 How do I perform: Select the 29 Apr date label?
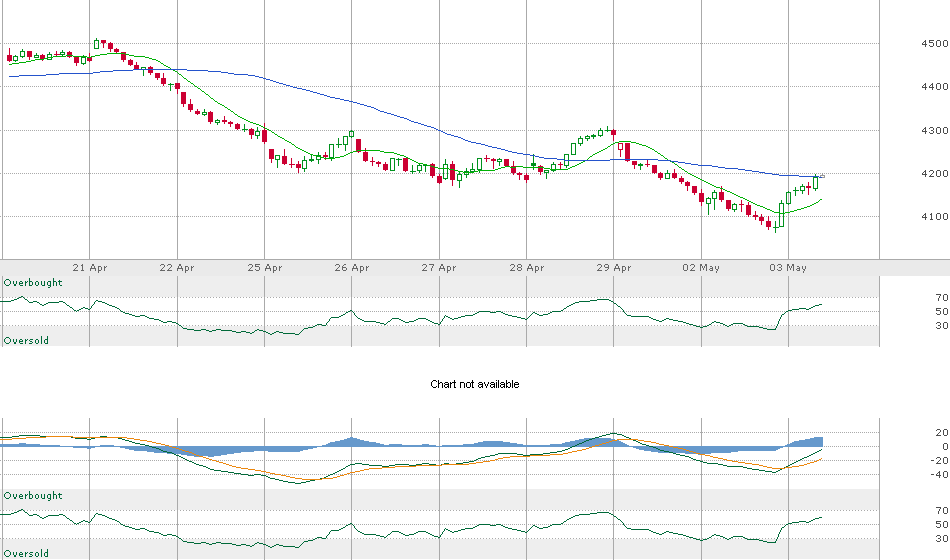[x=614, y=267]
